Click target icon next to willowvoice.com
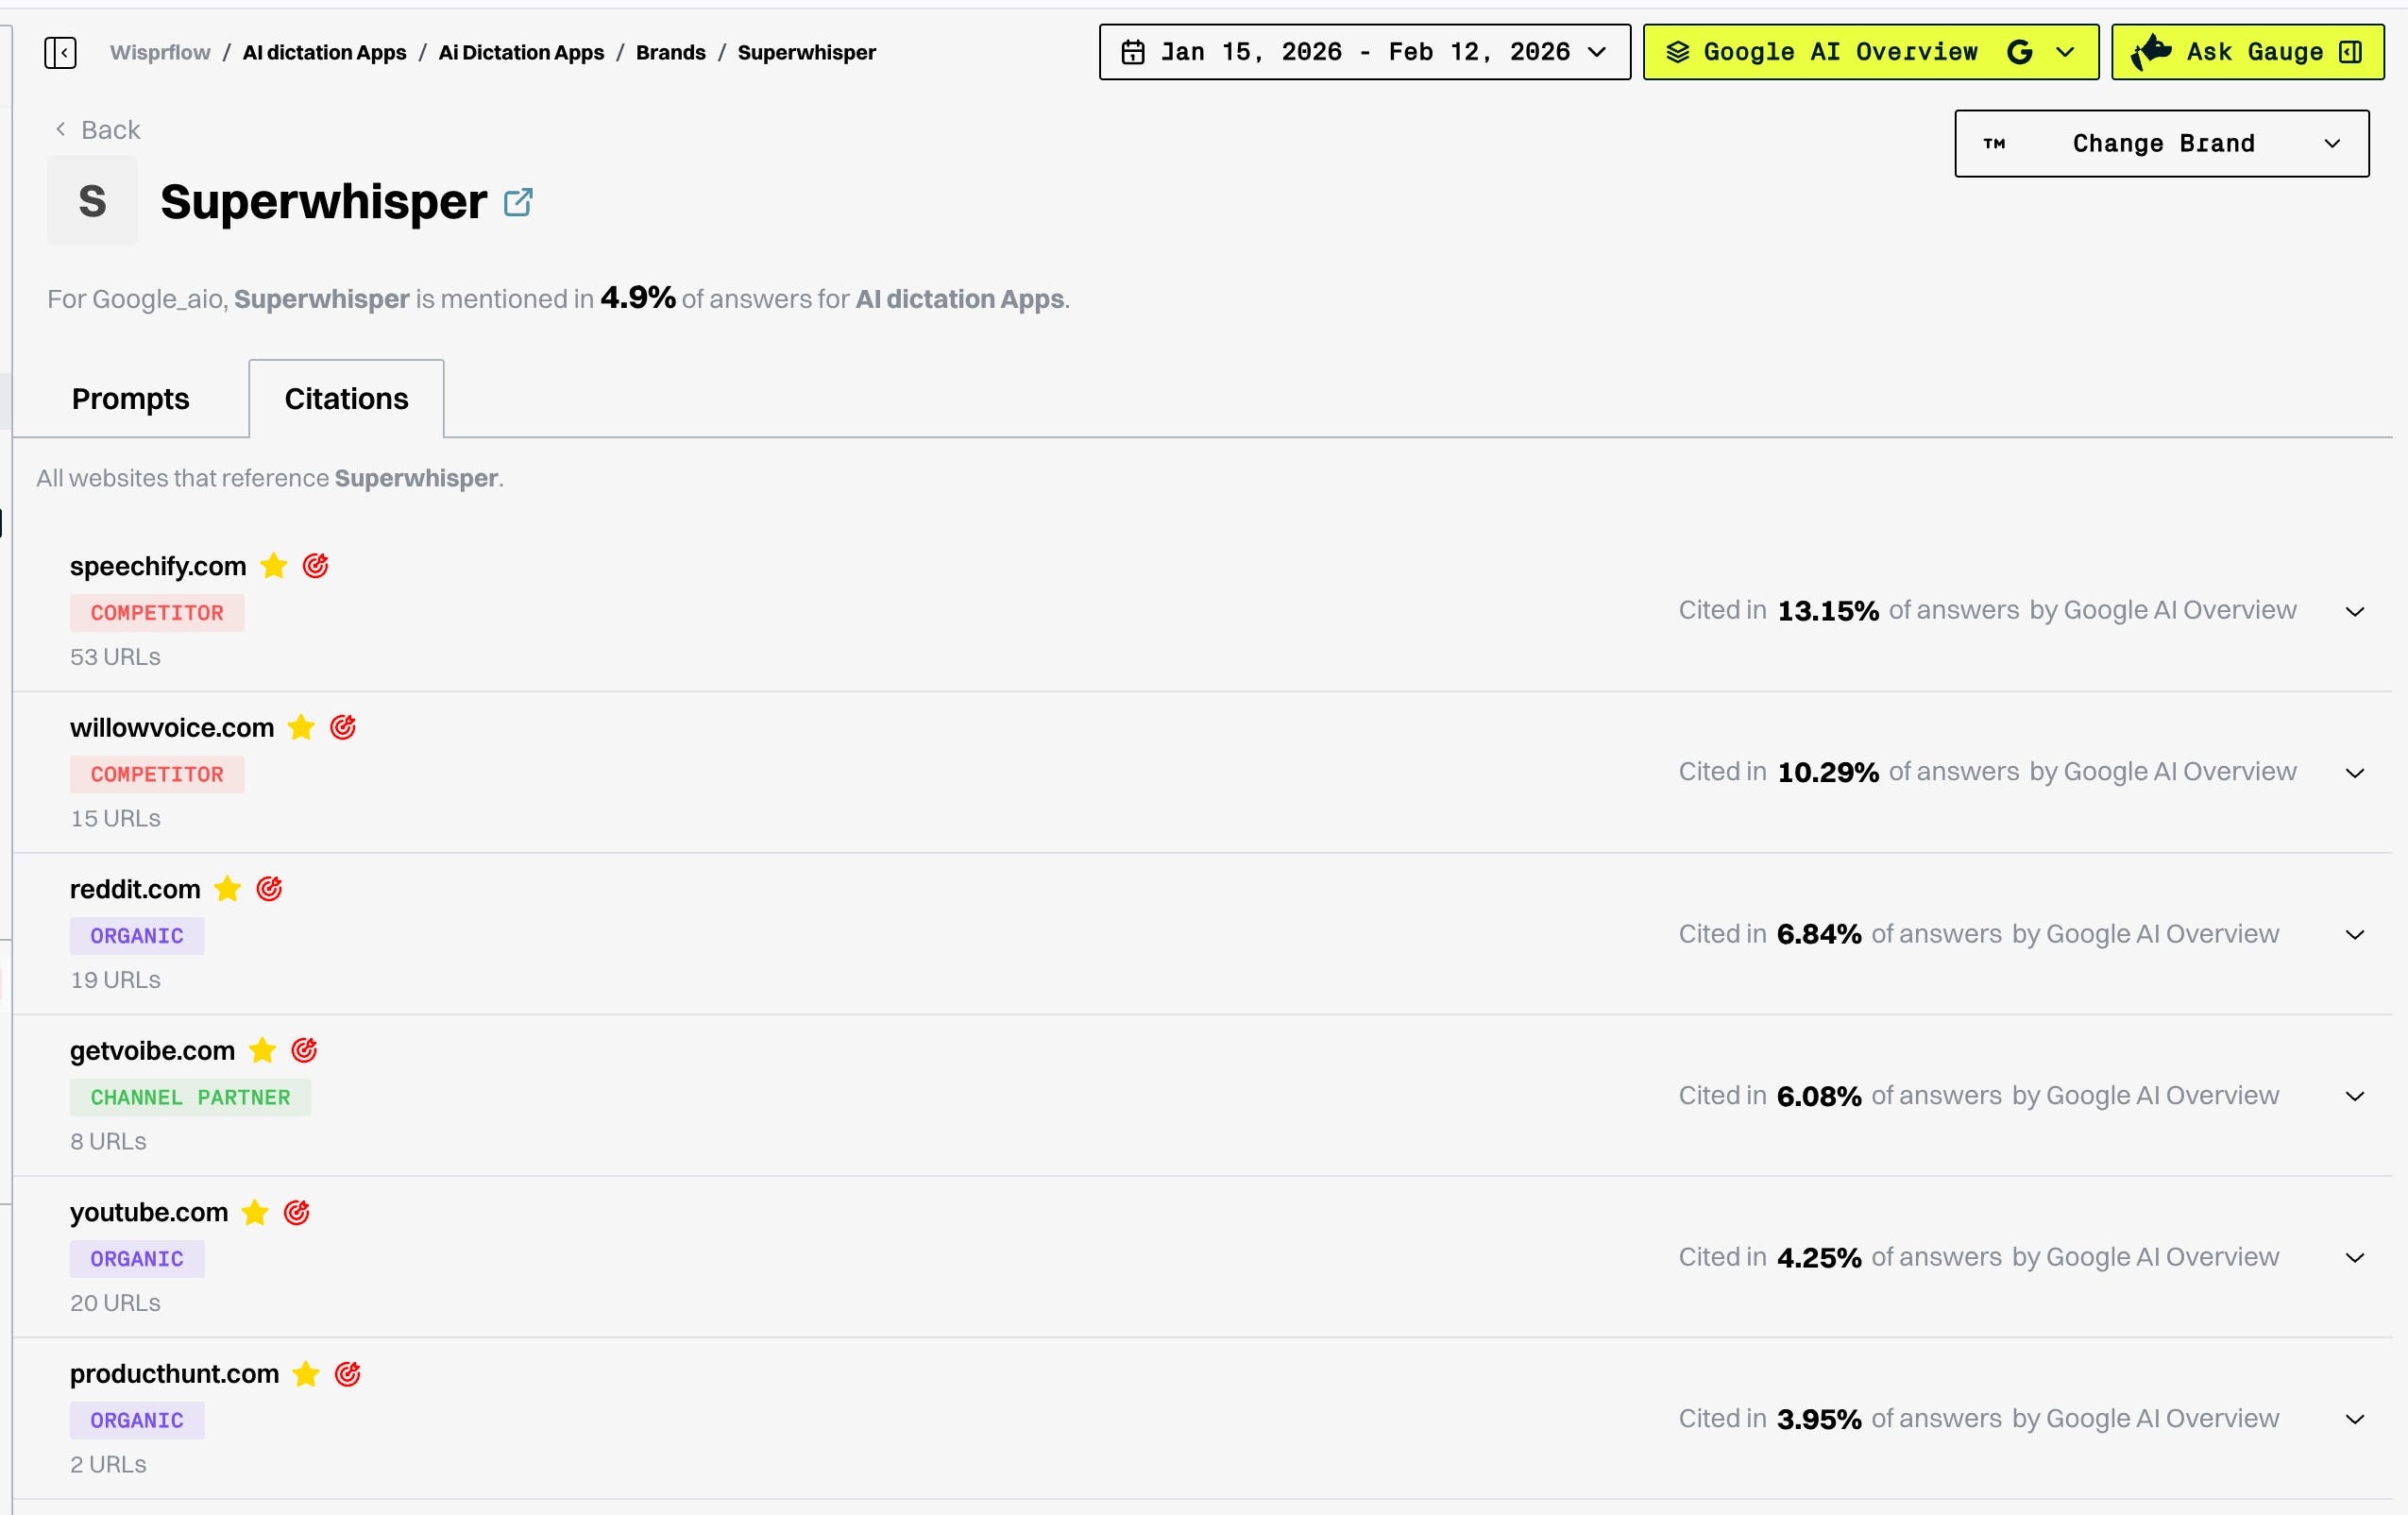The image size is (2408, 1515). pos(343,727)
